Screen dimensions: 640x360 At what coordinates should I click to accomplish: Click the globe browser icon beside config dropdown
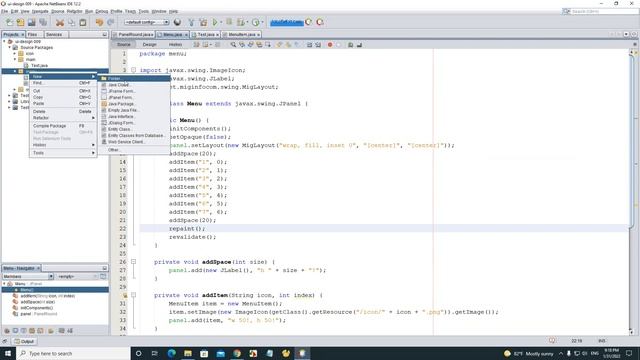tap(178, 22)
